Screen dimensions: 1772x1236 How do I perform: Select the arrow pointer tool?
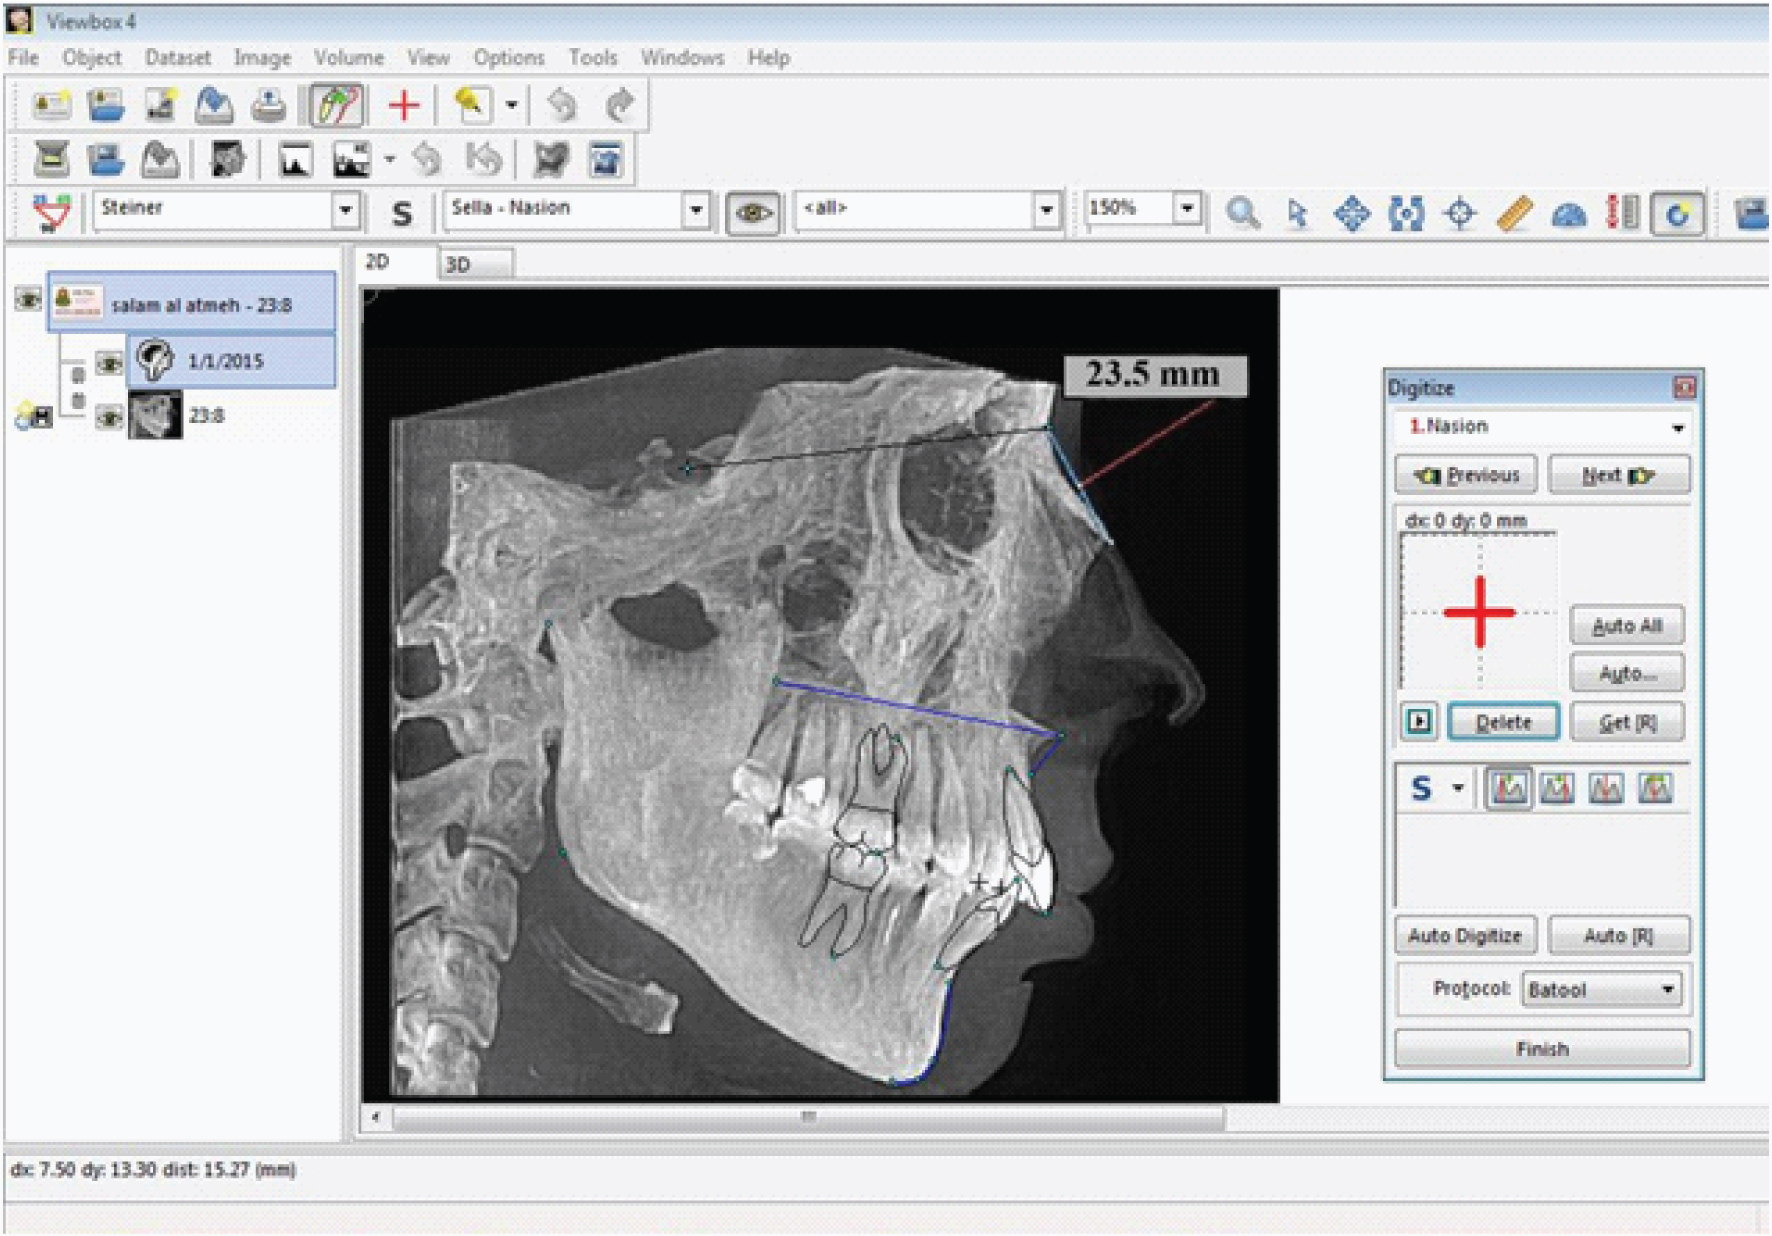click(x=1297, y=213)
